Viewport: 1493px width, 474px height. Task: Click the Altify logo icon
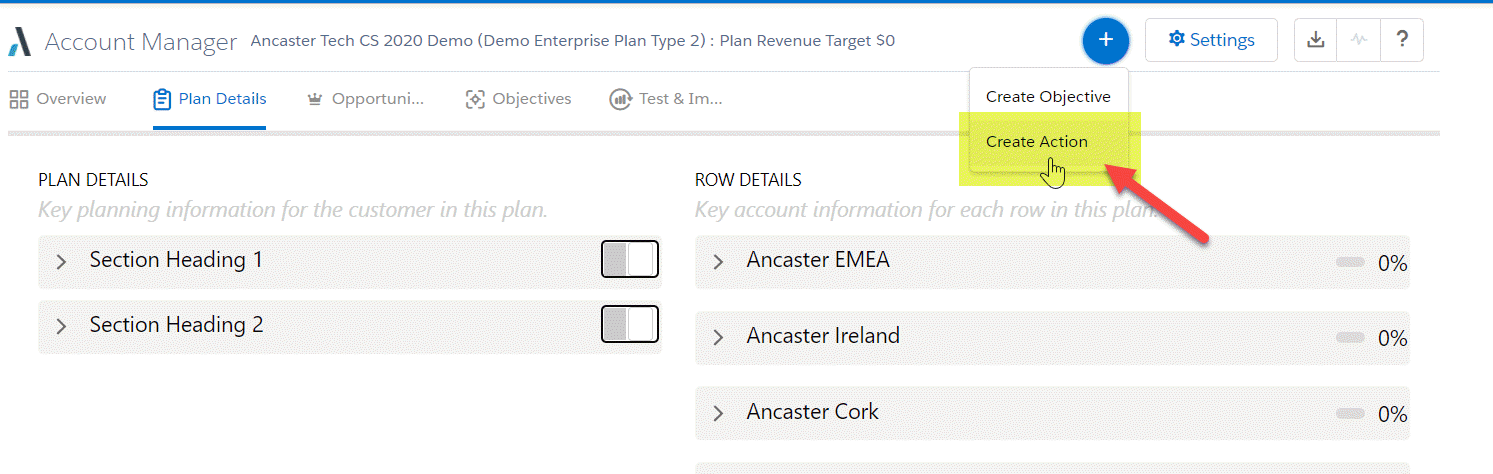pos(20,42)
